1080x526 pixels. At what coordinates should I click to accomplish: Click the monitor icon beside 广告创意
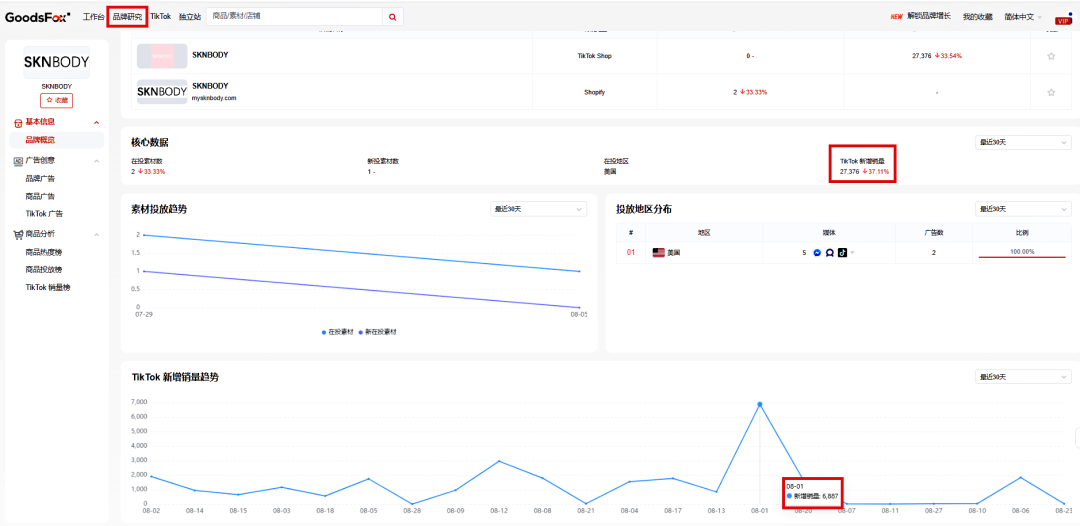[19, 160]
